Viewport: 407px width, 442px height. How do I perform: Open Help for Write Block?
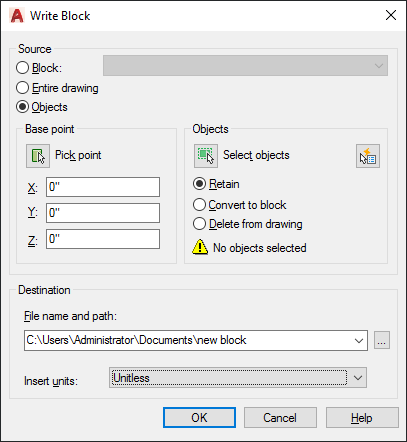pyautogui.click(x=362, y=417)
